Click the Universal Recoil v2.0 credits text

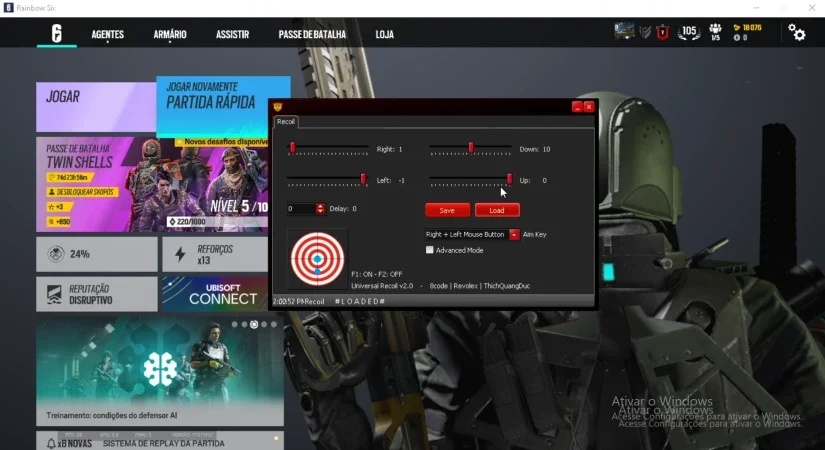(440, 286)
